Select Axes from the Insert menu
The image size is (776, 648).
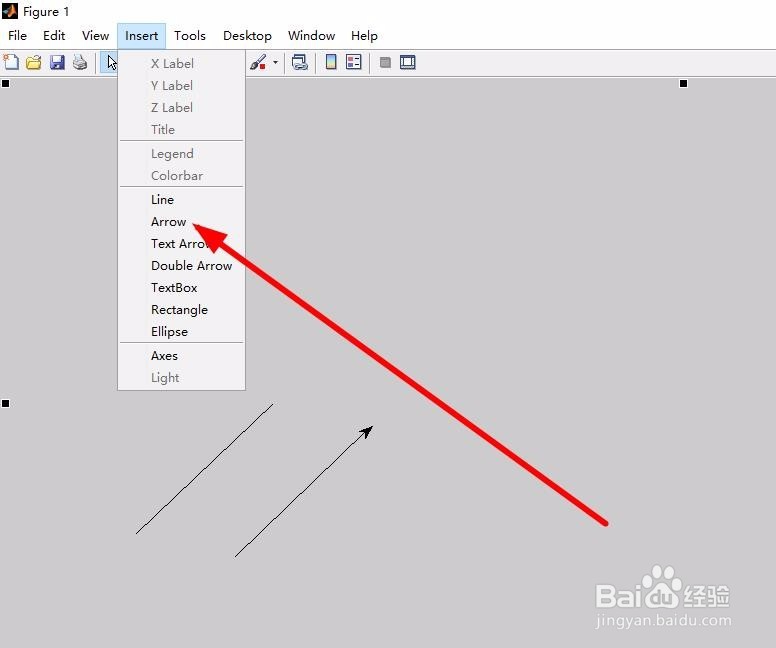182,355
